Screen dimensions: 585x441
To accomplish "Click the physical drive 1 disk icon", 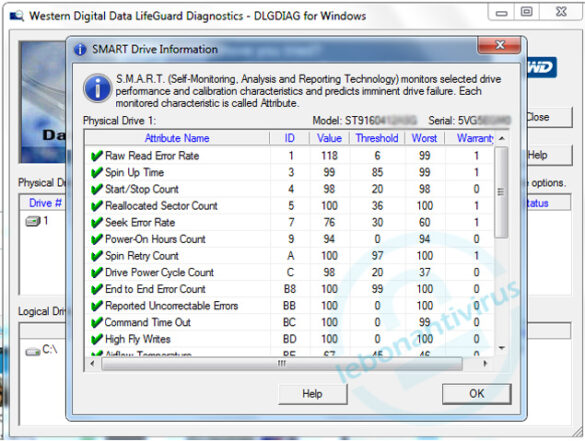I will (x=33, y=221).
